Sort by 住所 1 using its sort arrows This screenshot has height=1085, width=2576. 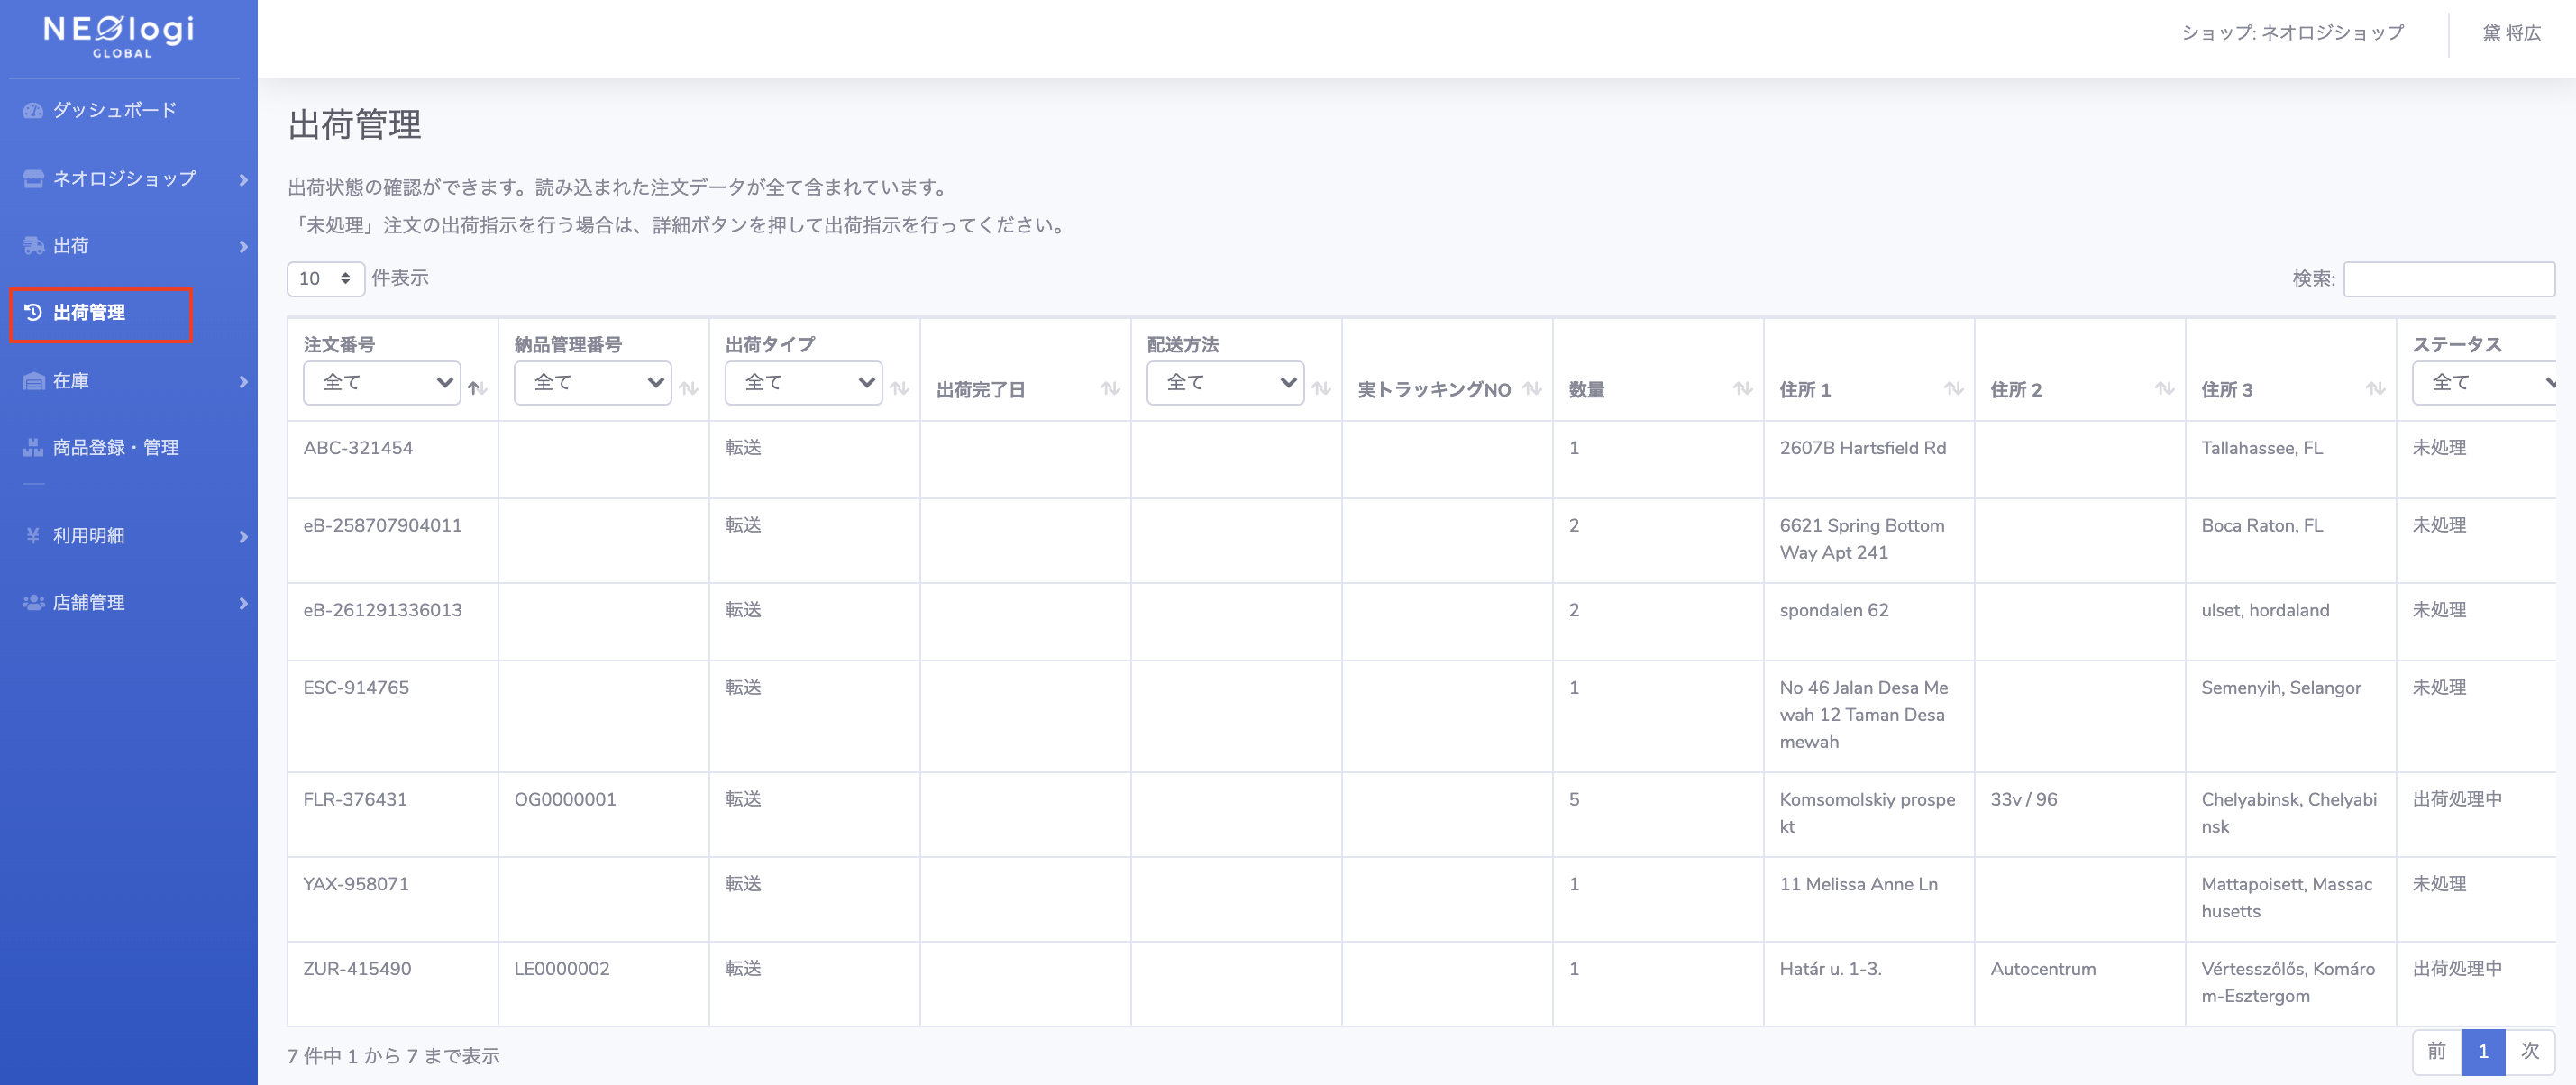1954,388
